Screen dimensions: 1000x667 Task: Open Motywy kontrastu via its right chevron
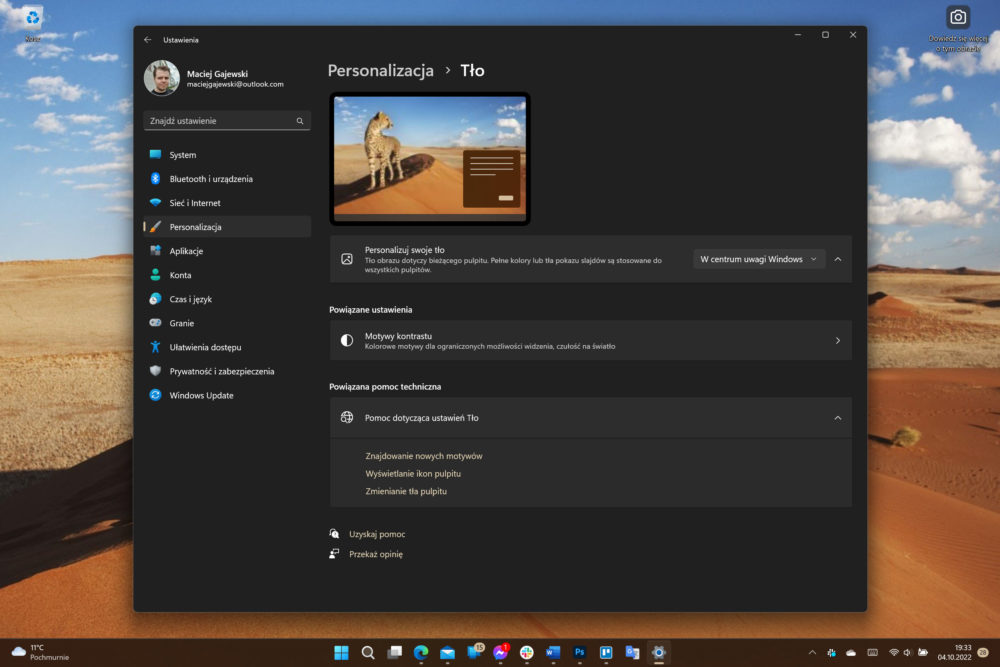[x=838, y=341]
